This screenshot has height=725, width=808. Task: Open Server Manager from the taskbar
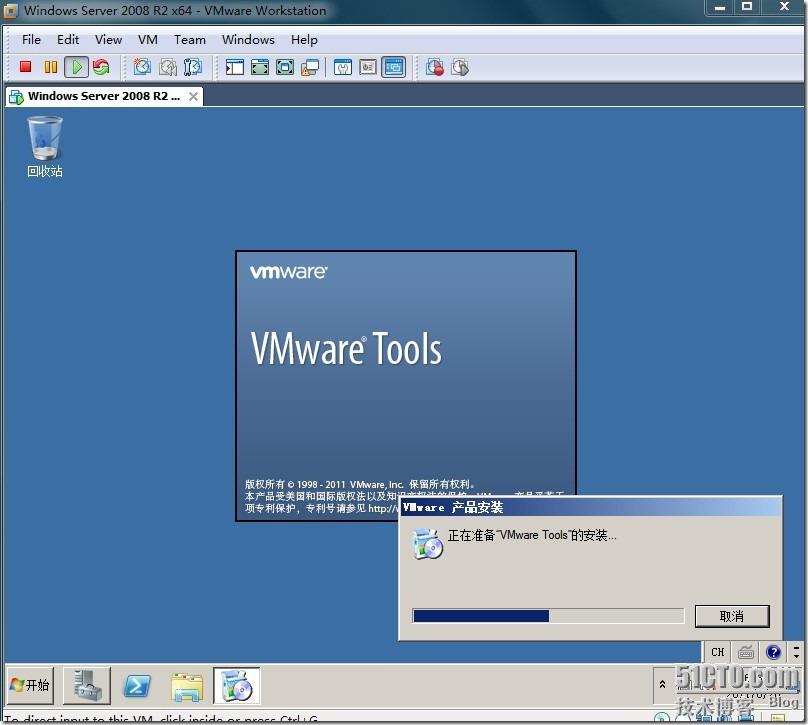87,685
